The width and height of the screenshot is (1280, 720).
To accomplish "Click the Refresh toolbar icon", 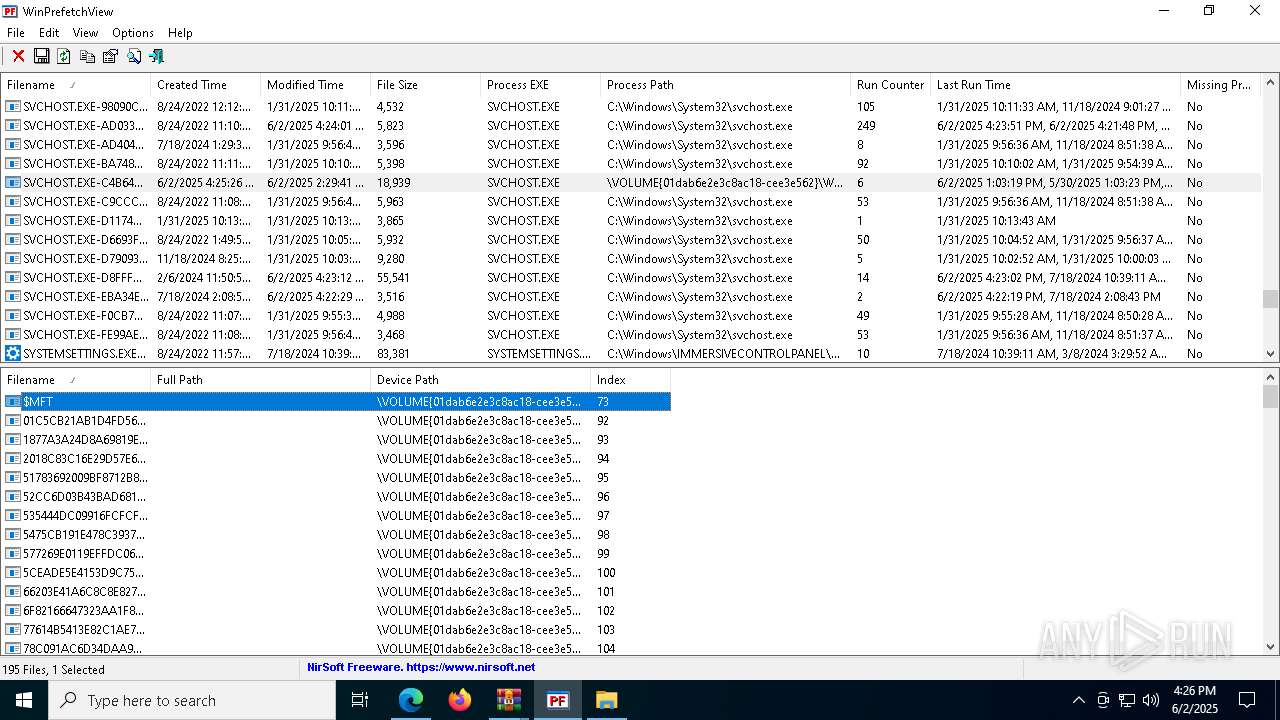I will coord(64,56).
